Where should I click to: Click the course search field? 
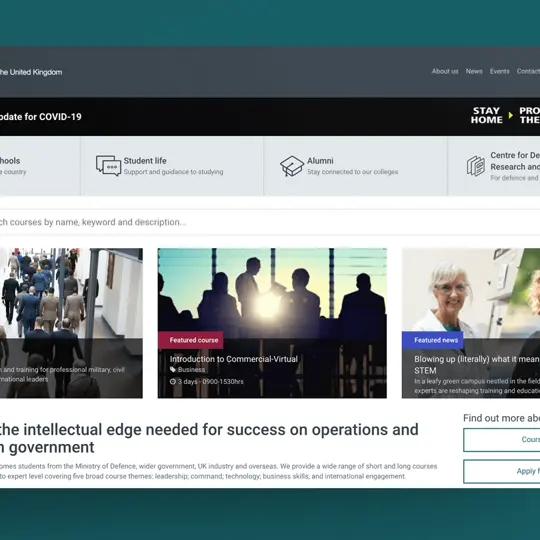click(270, 222)
